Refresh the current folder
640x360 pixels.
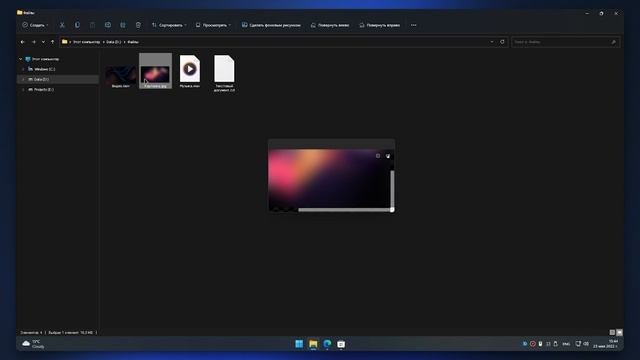[x=502, y=42]
